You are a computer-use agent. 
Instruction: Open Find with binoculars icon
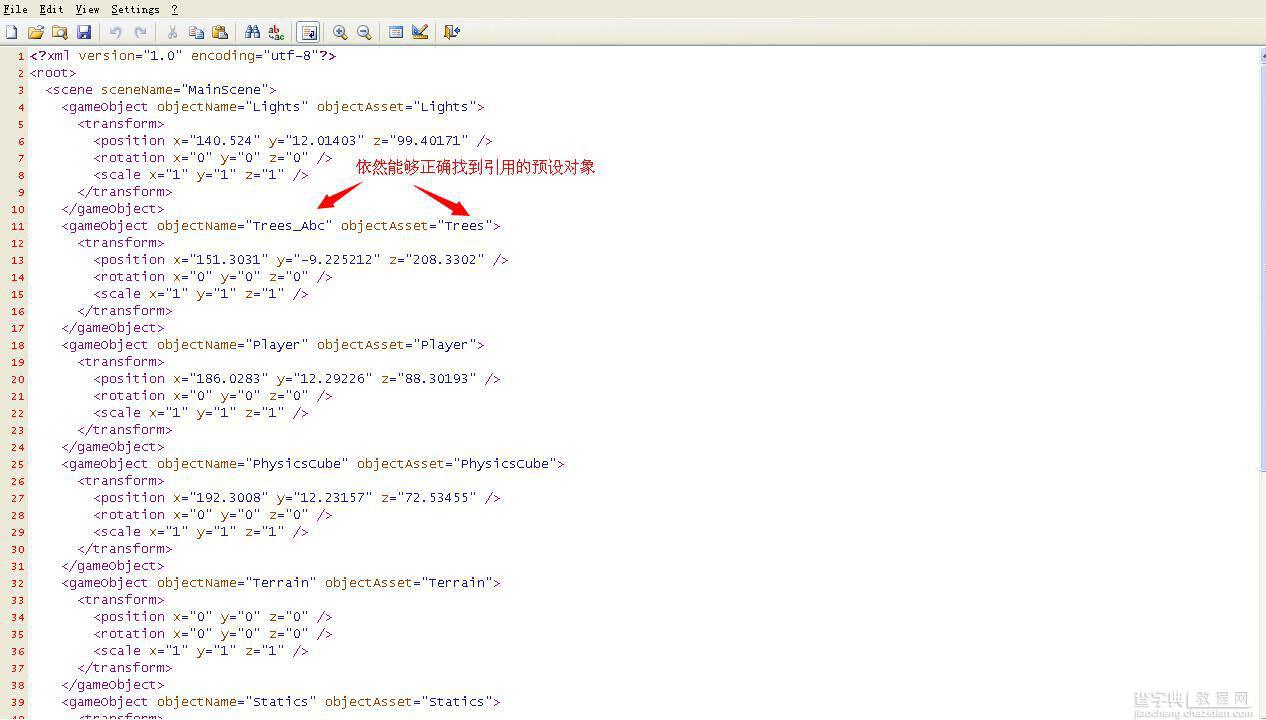point(252,32)
